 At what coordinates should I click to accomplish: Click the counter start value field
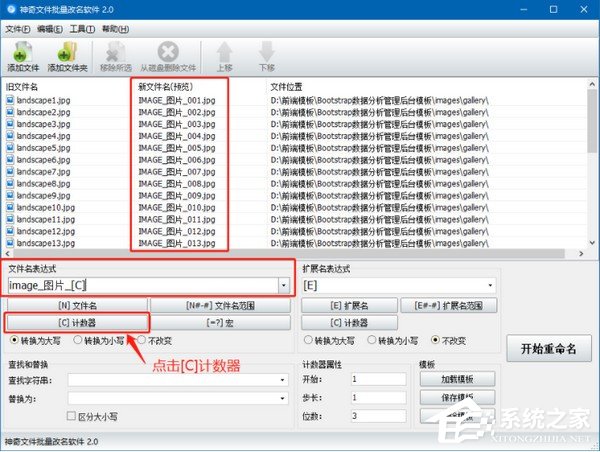click(x=378, y=379)
